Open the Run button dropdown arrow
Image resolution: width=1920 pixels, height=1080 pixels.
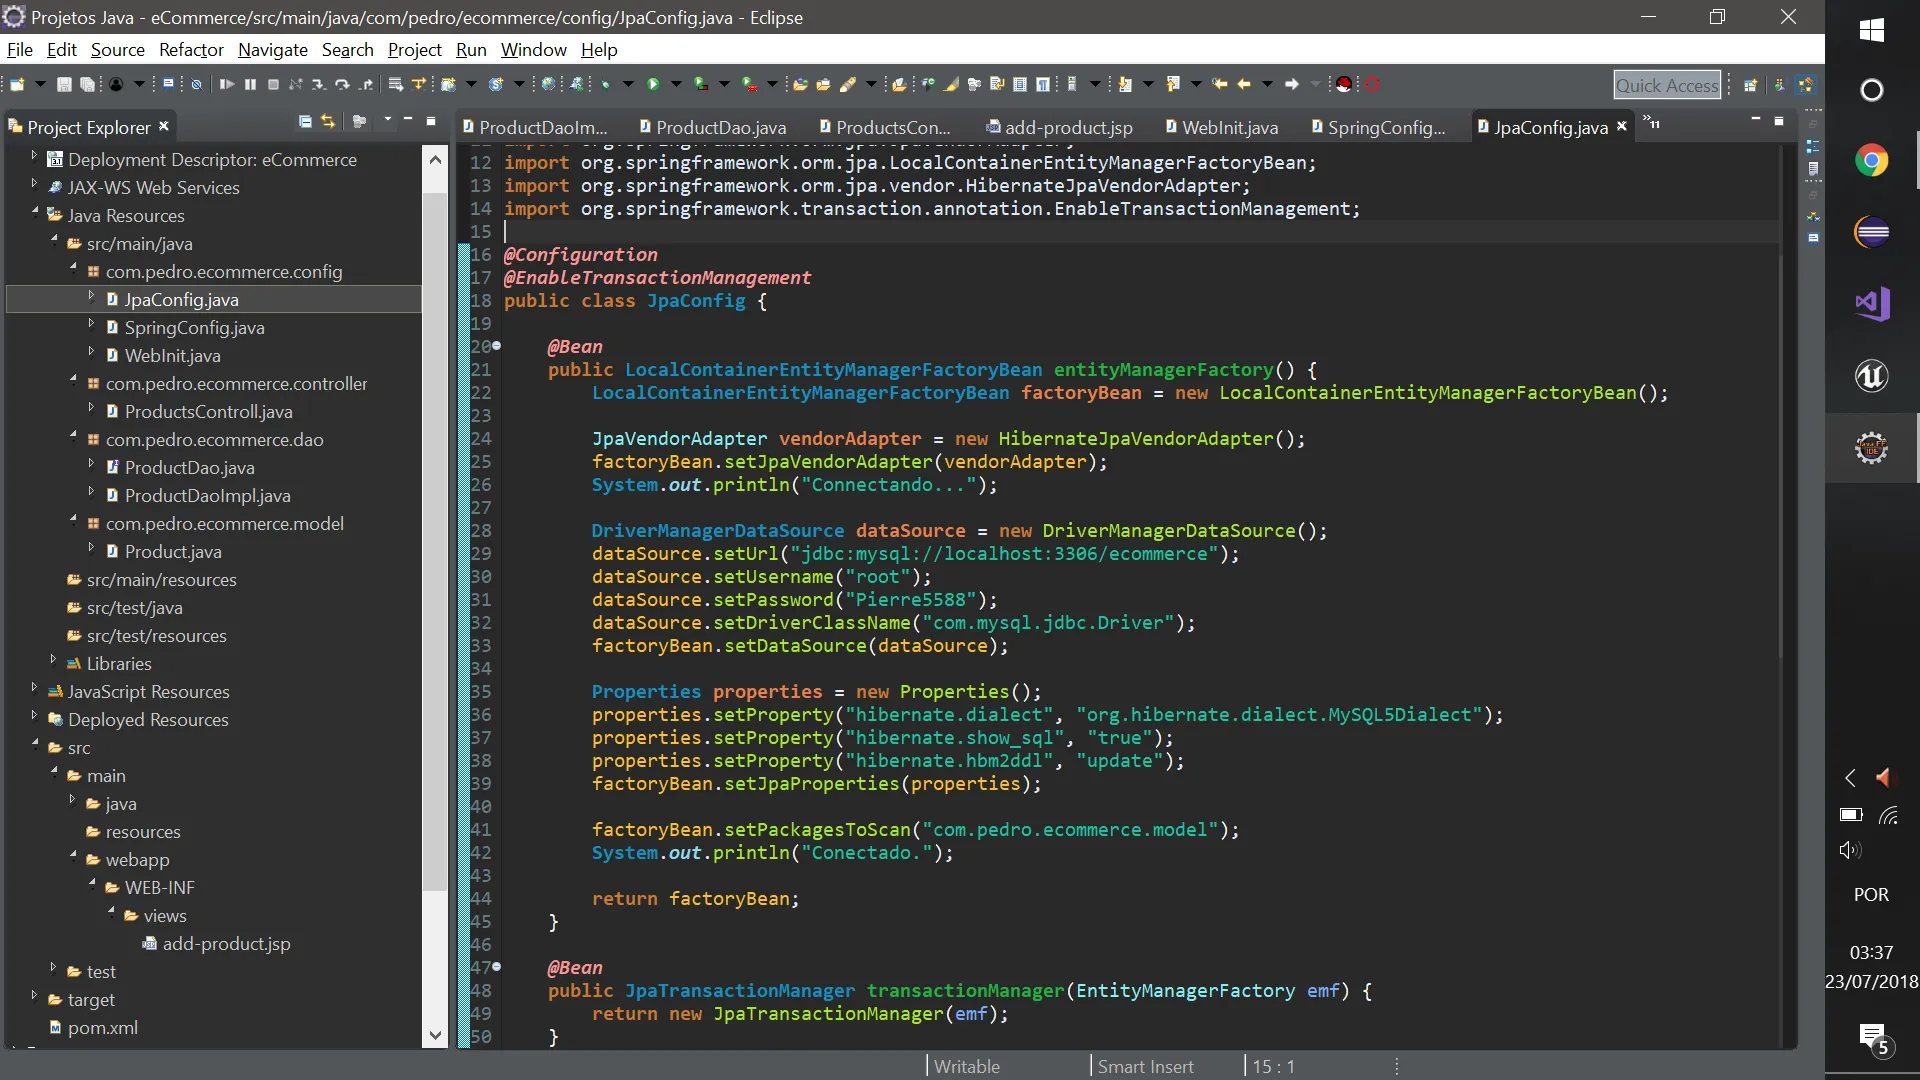tap(676, 85)
